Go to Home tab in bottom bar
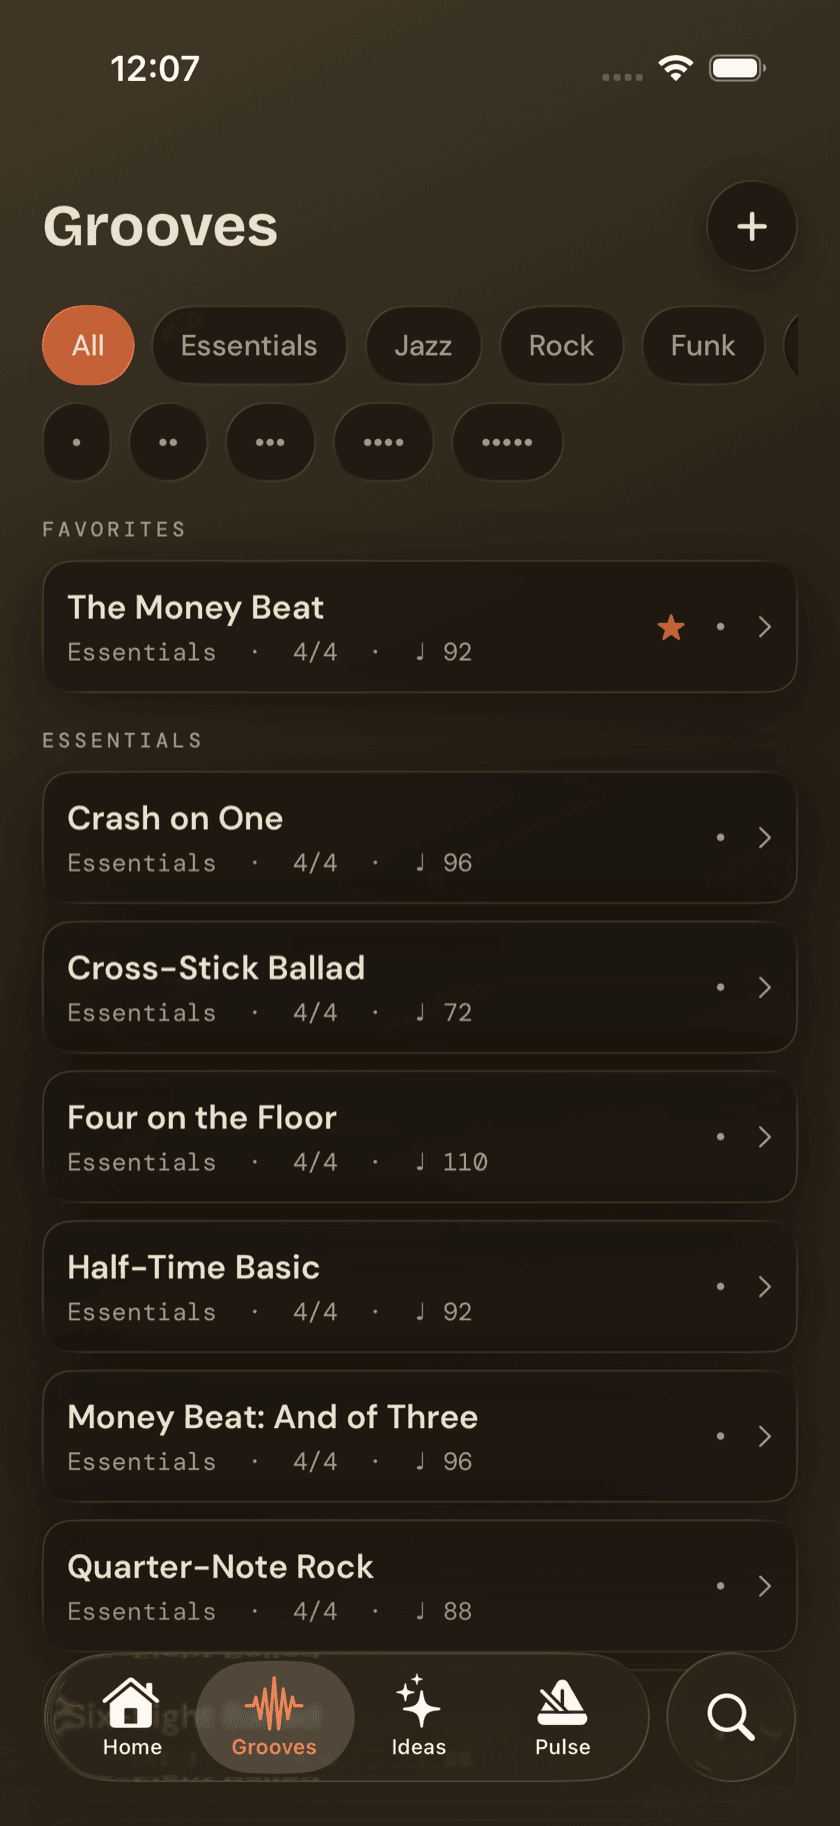 (x=132, y=1717)
